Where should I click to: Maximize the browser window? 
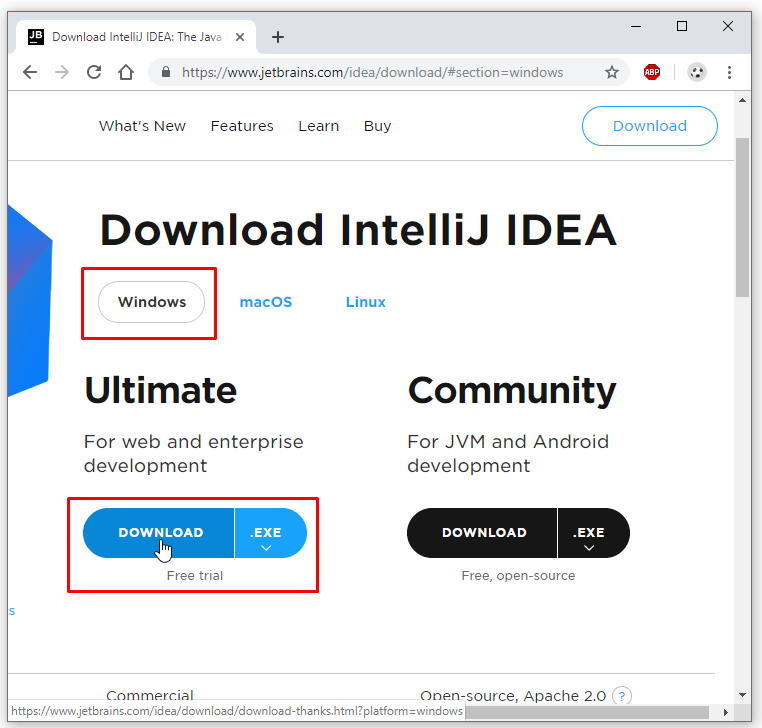coord(682,26)
